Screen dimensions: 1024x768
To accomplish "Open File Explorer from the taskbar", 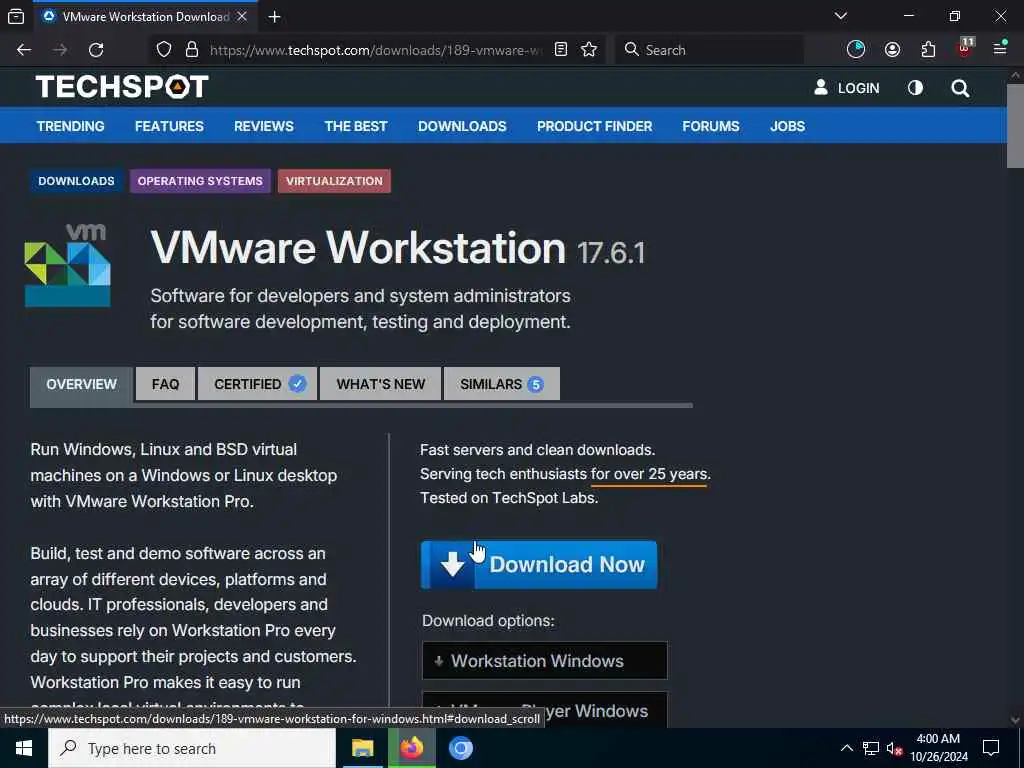I will click(362, 748).
